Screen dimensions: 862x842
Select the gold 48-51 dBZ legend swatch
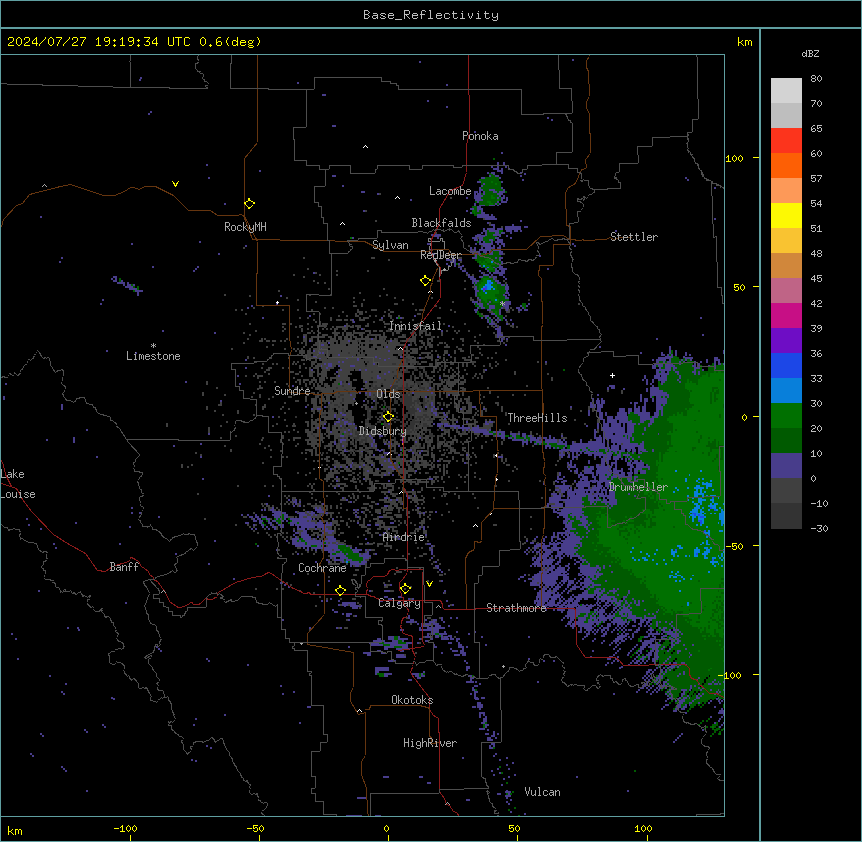coord(786,241)
